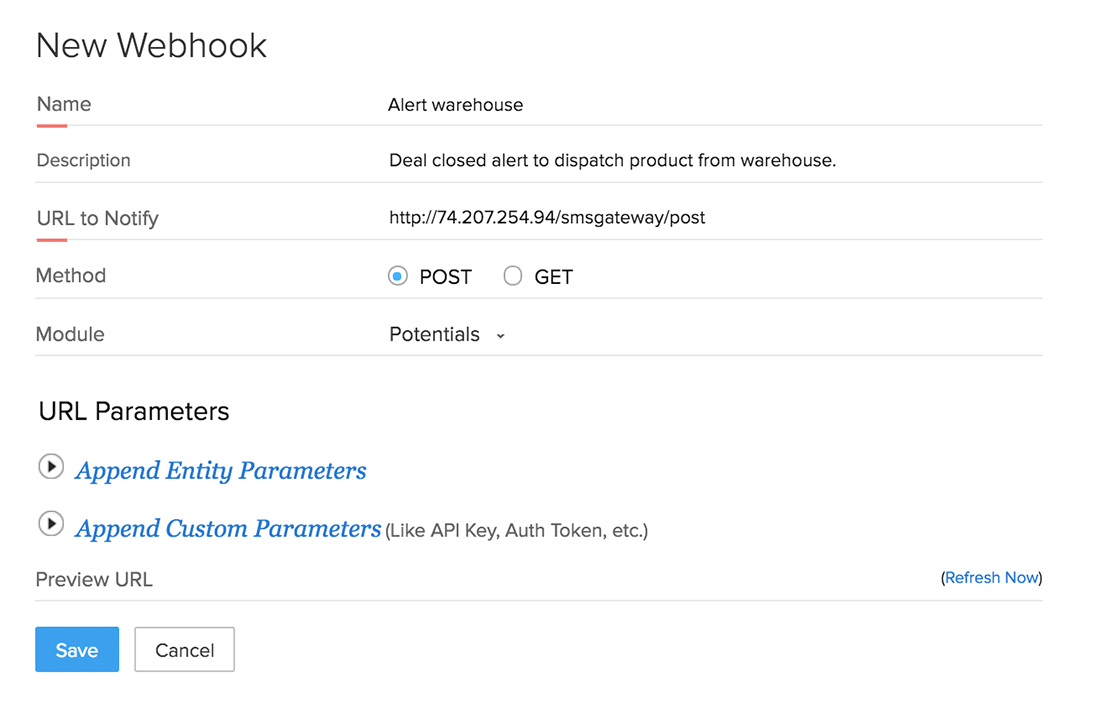Click the Module field label
Screen dimensions: 1103x709
70,335
